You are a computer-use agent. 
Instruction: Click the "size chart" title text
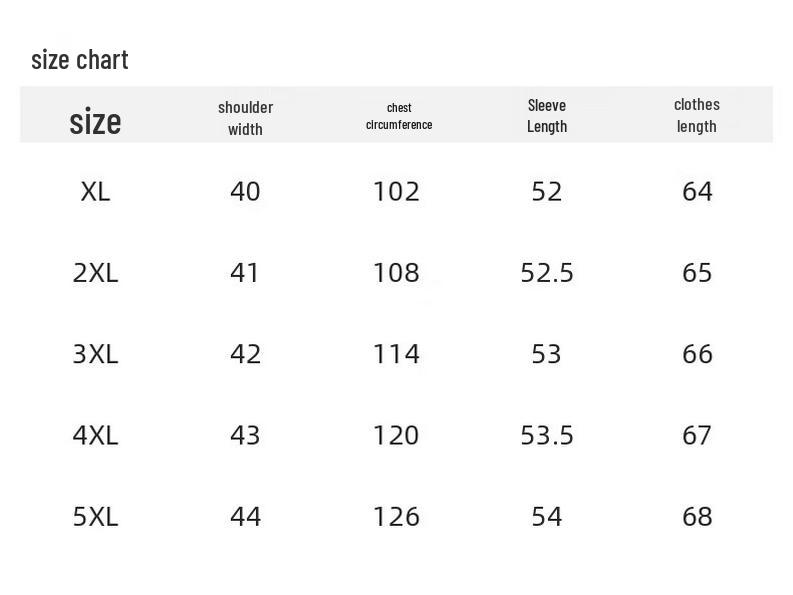coord(80,60)
